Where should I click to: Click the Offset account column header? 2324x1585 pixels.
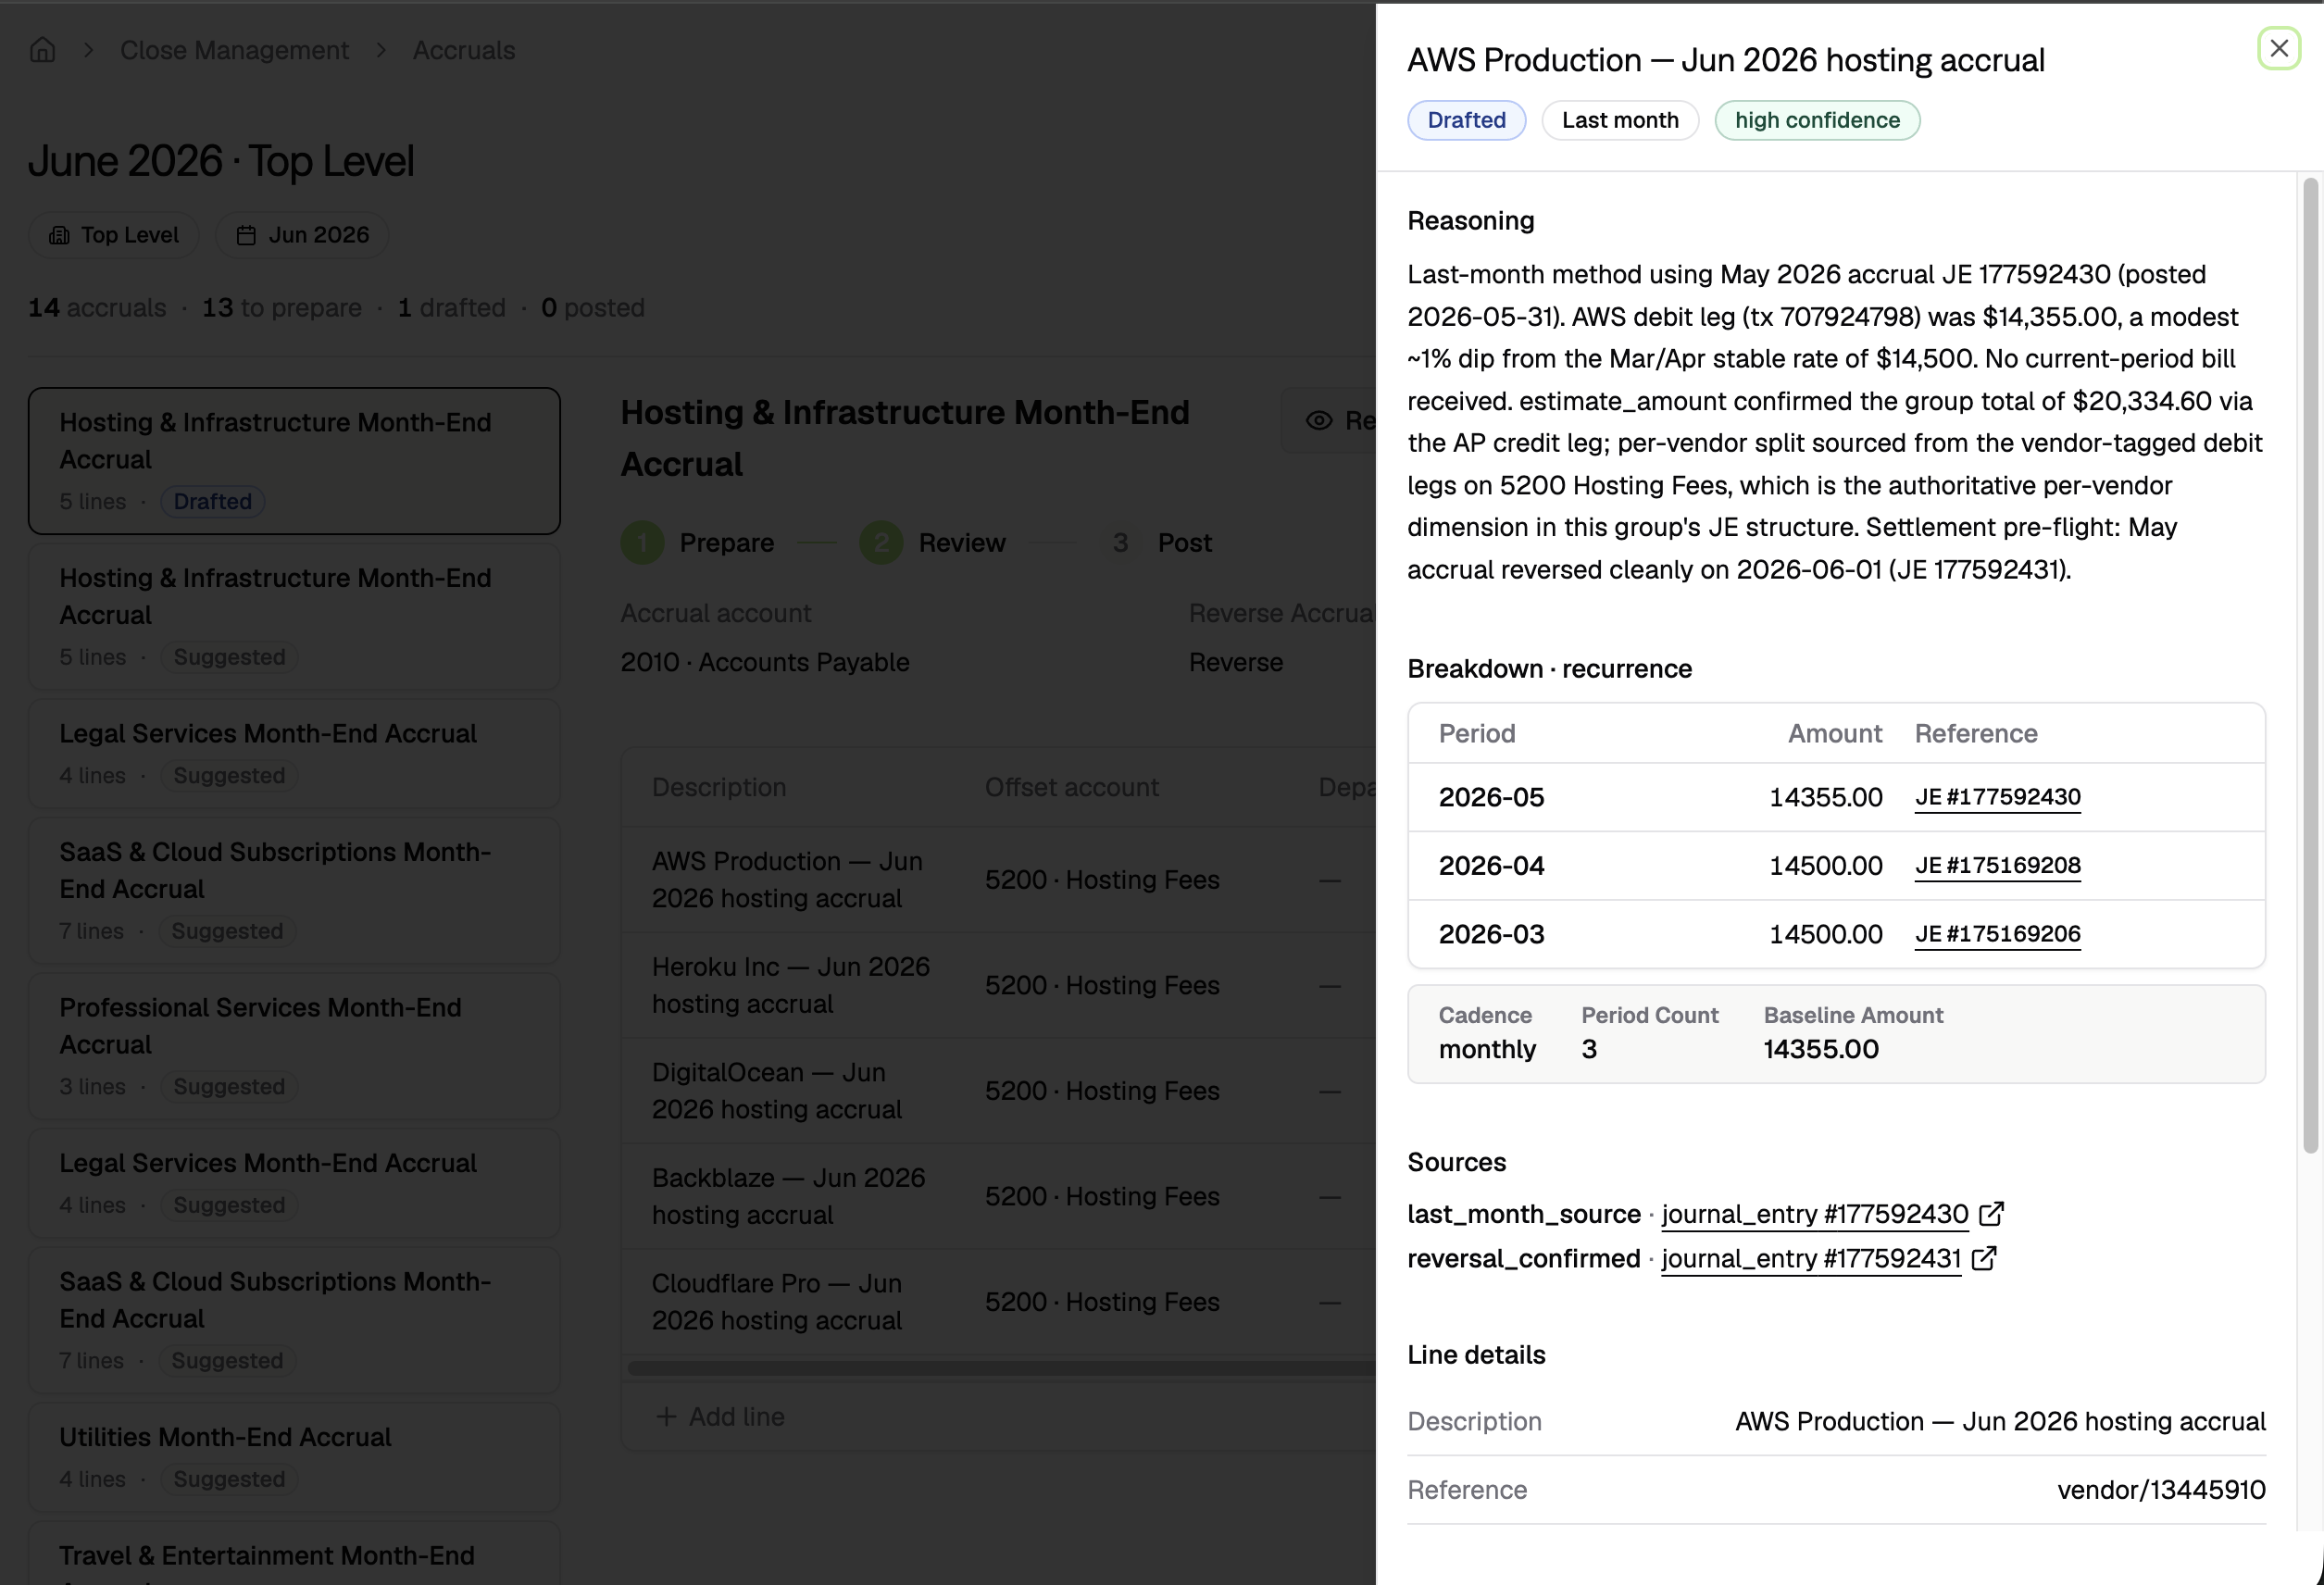pyautogui.click(x=1071, y=787)
